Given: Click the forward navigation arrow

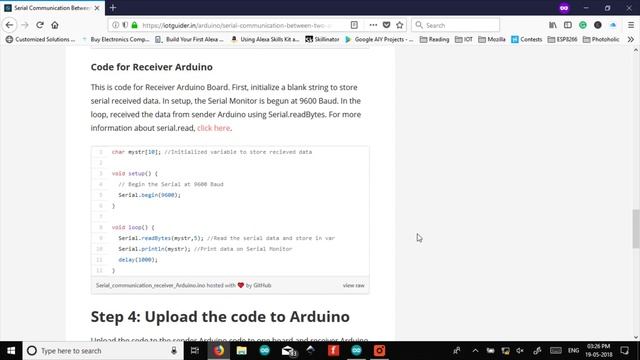Looking at the screenshot, I should tap(25, 25).
